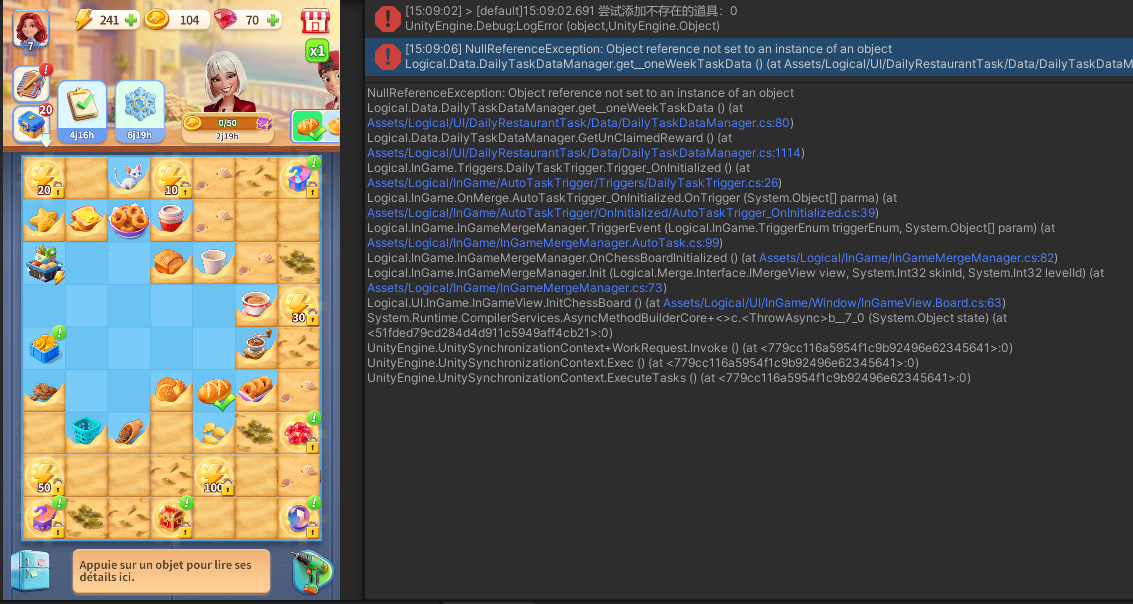Add energy with green plus button
The image size is (1133, 604).
[132, 20]
